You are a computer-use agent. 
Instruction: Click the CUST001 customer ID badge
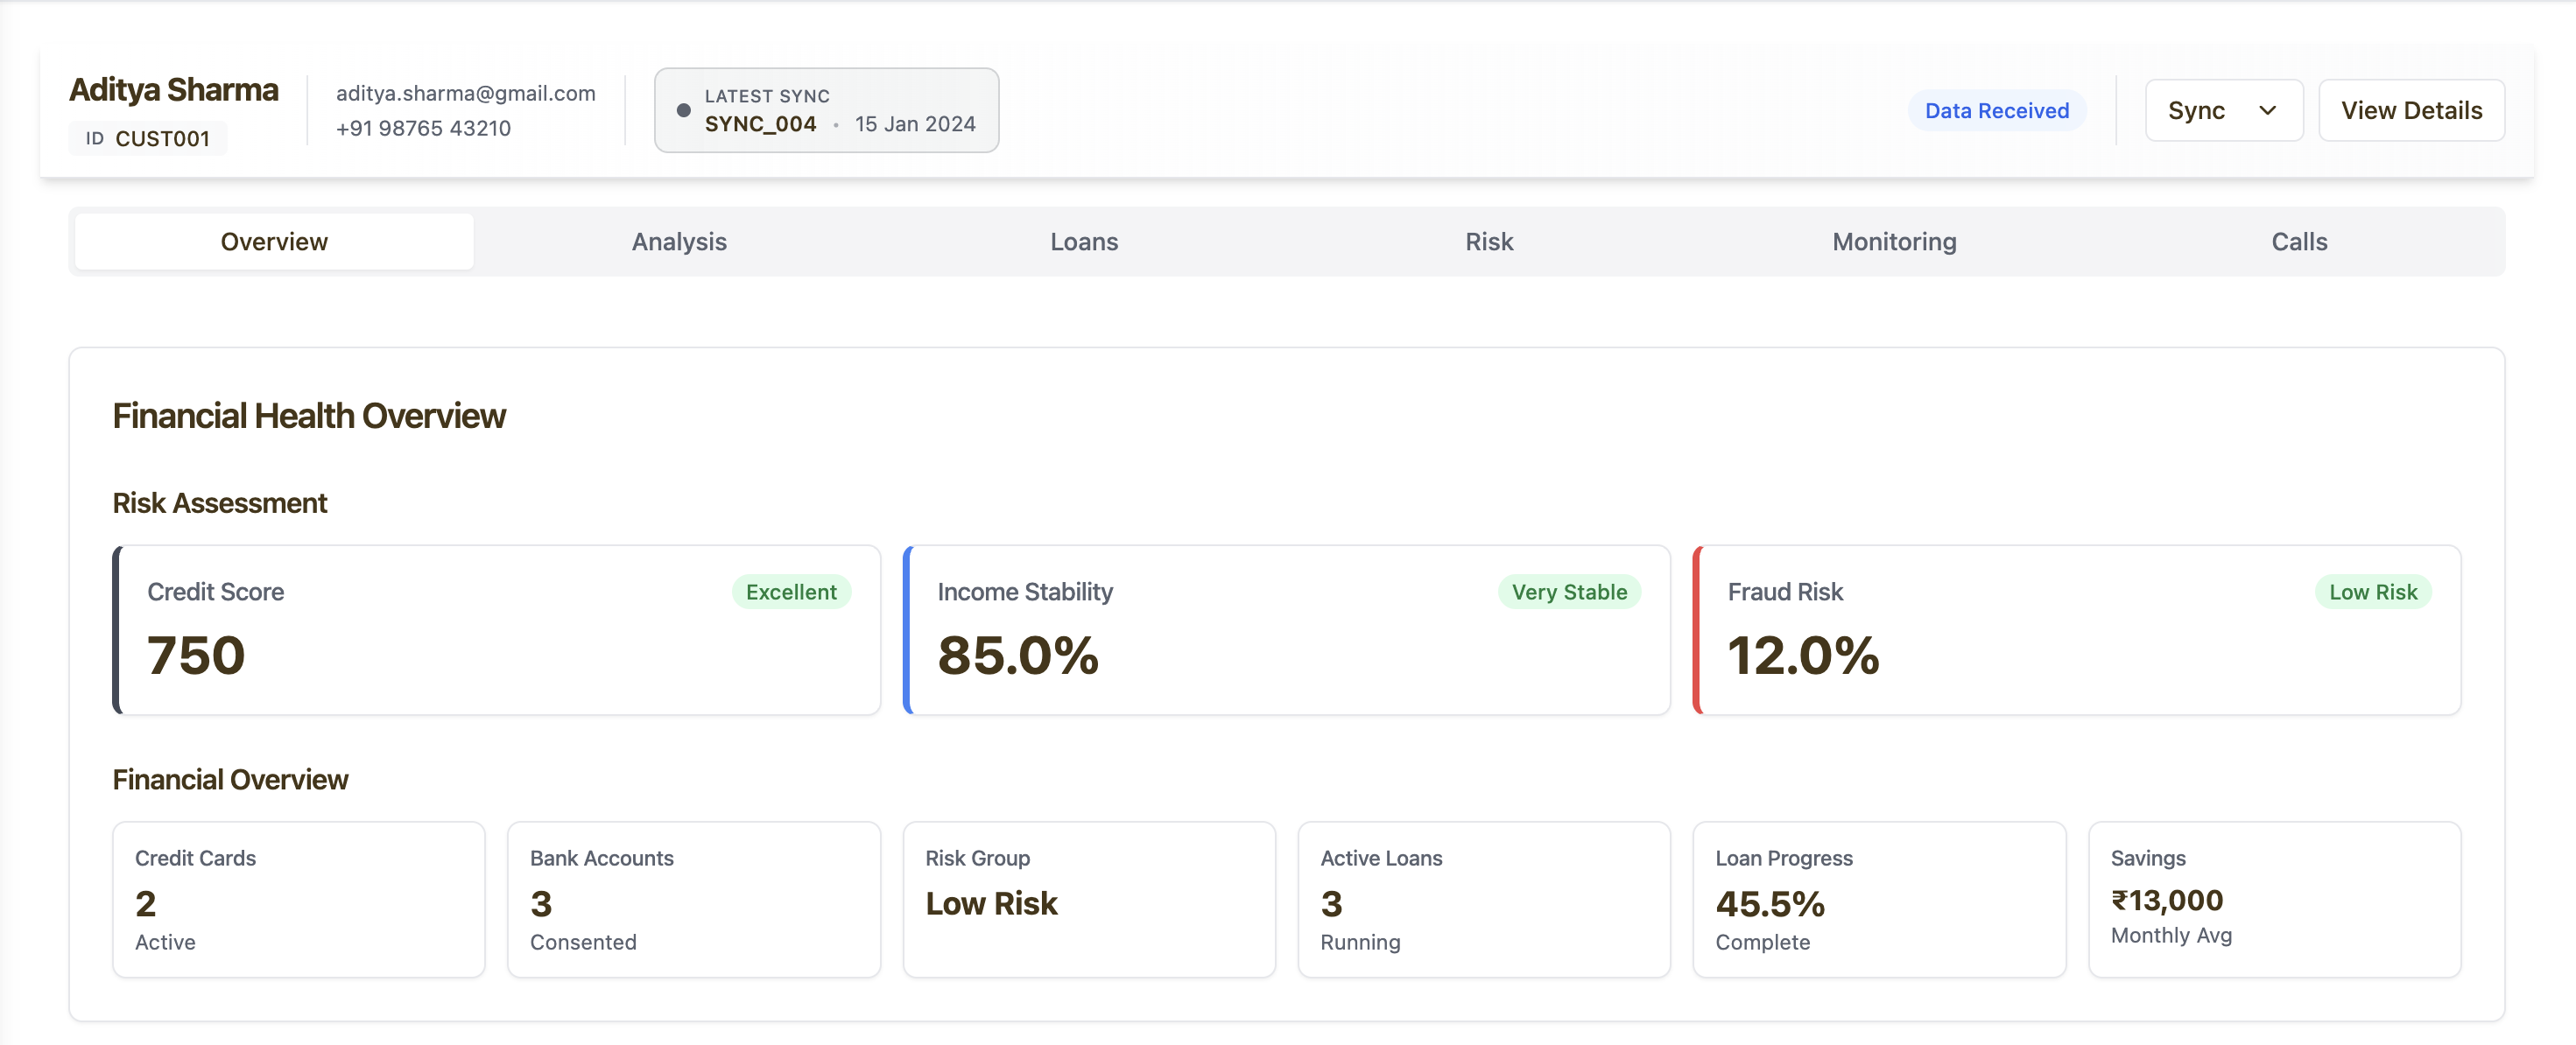tap(148, 138)
